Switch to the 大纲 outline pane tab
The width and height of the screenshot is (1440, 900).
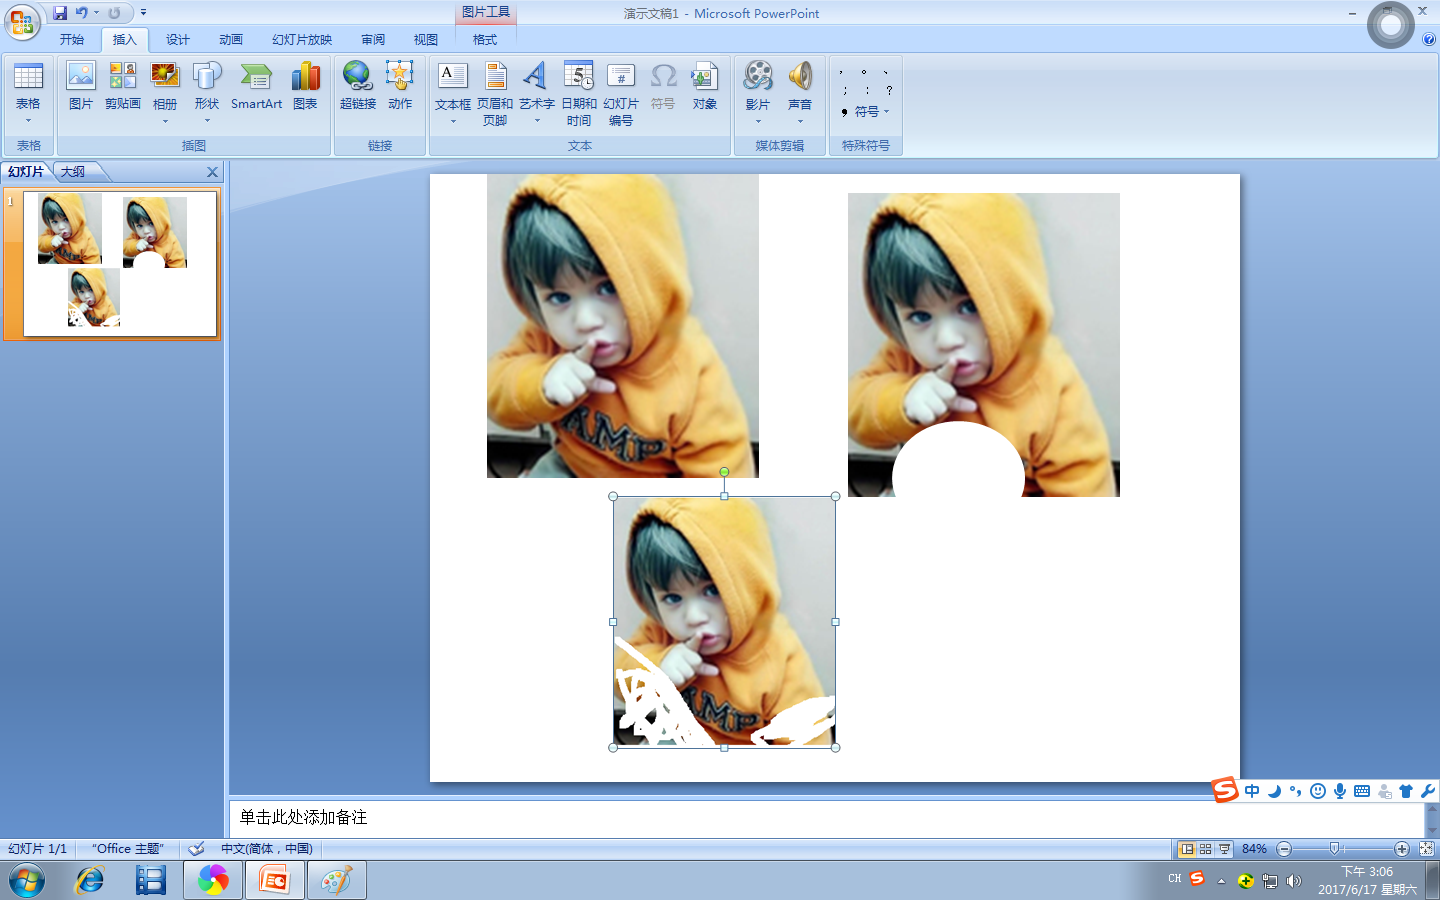click(73, 172)
